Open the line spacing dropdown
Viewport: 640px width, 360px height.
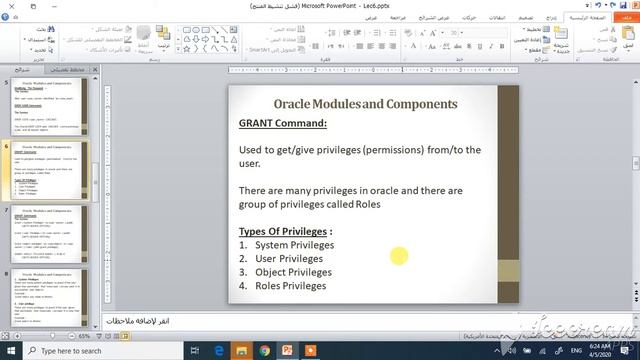pos(331,33)
